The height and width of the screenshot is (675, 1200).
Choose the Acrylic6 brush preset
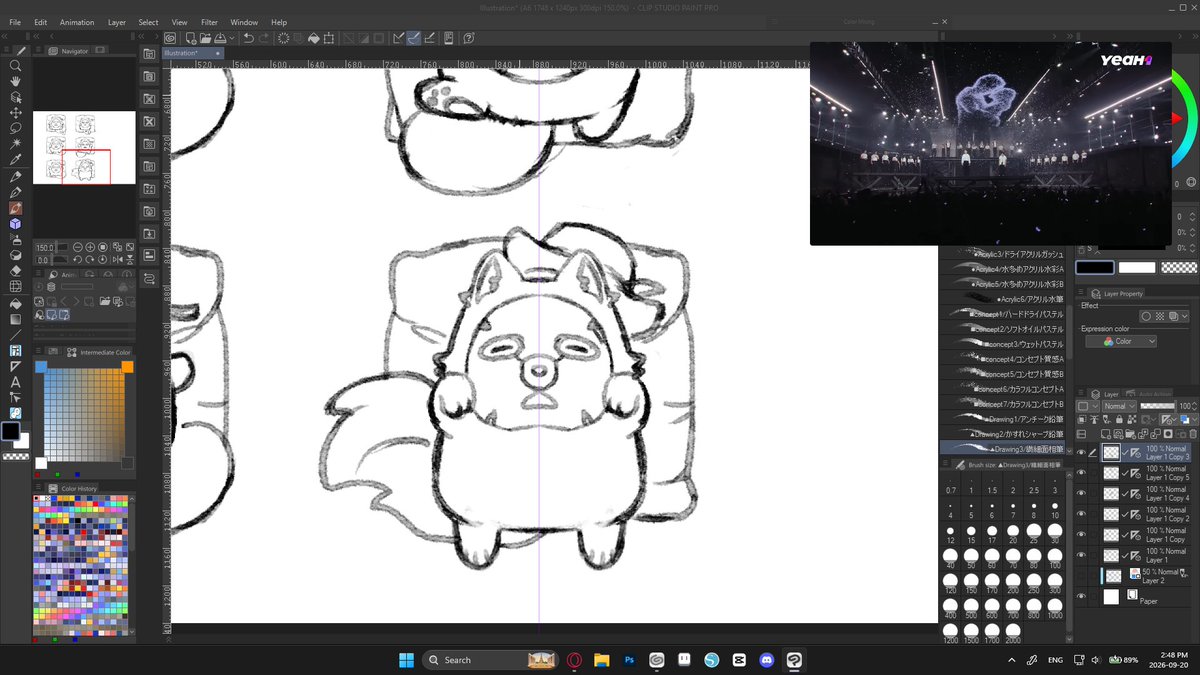(1002, 298)
